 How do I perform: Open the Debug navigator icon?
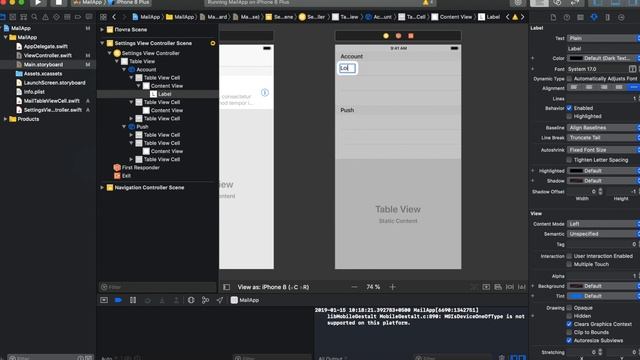(67, 17)
